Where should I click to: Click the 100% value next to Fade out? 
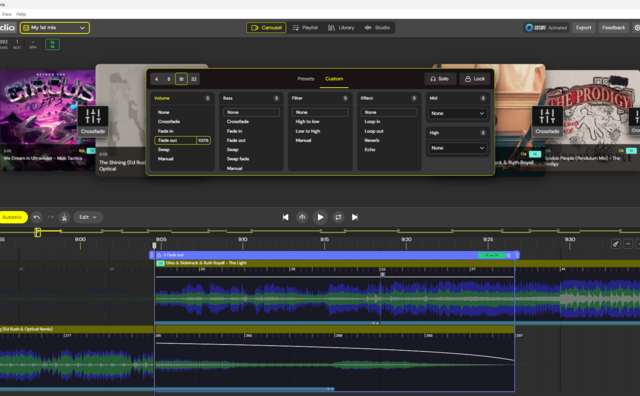[203, 140]
